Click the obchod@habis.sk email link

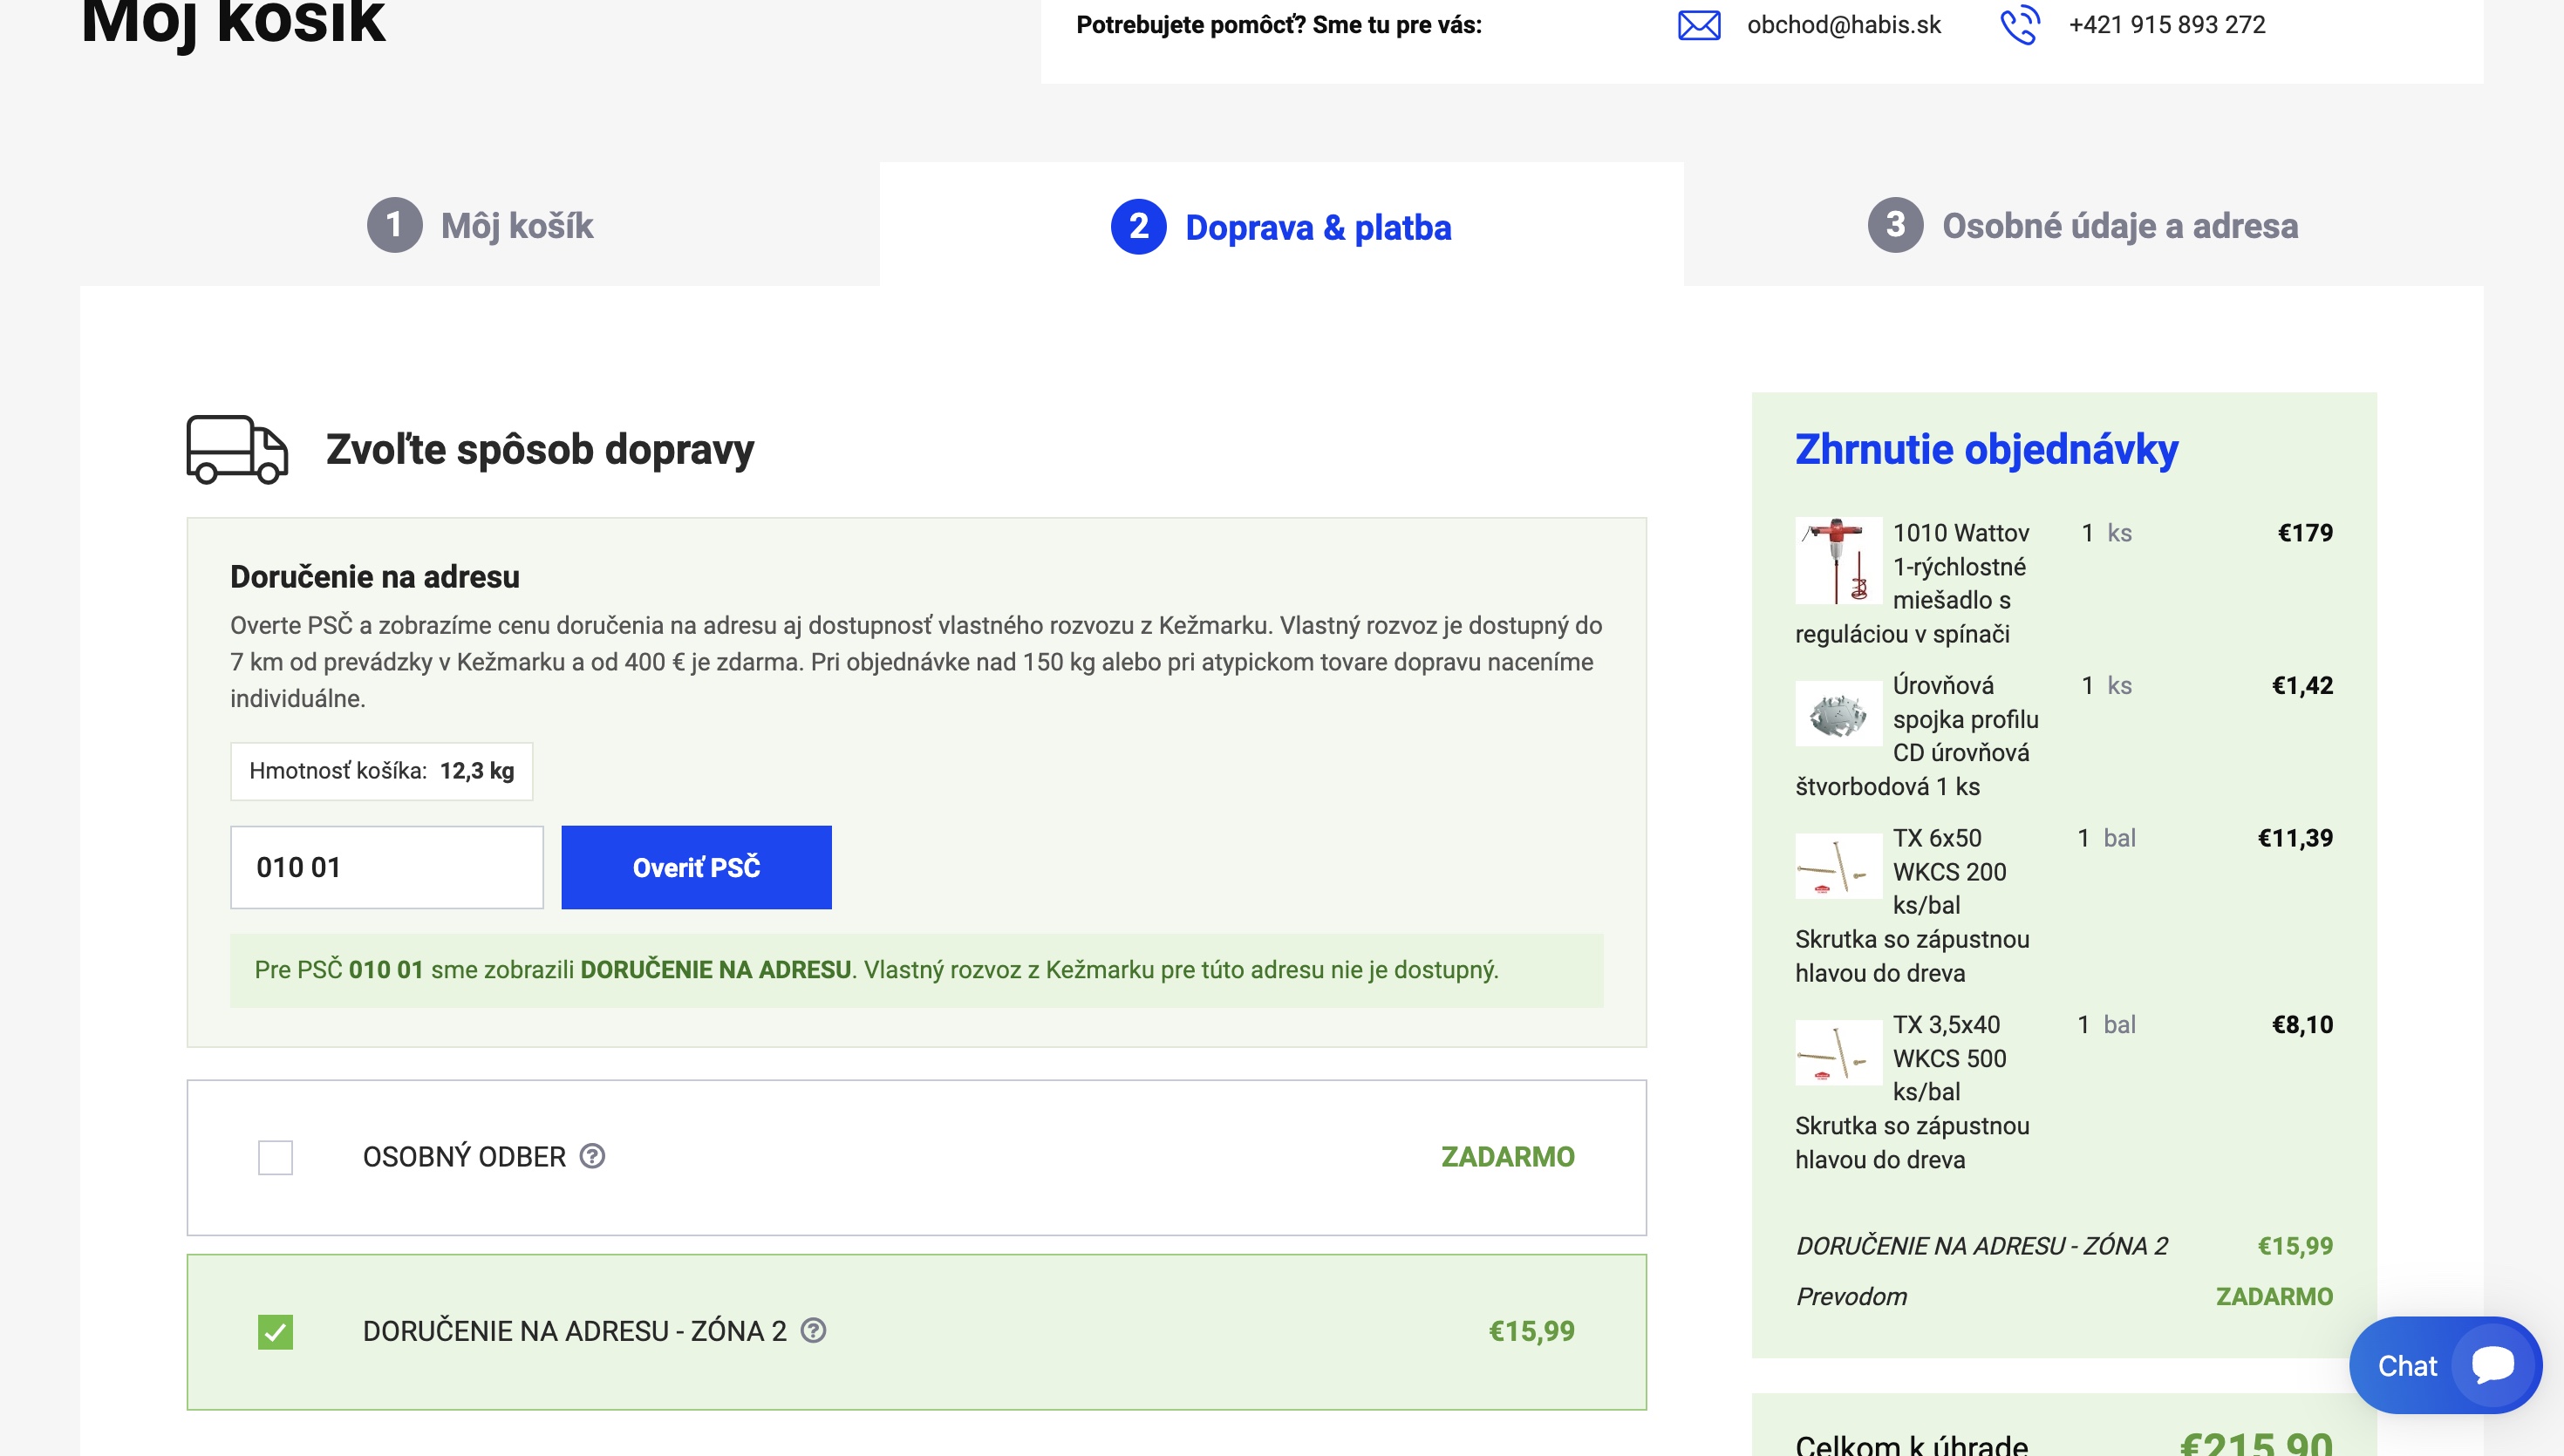coord(1843,25)
